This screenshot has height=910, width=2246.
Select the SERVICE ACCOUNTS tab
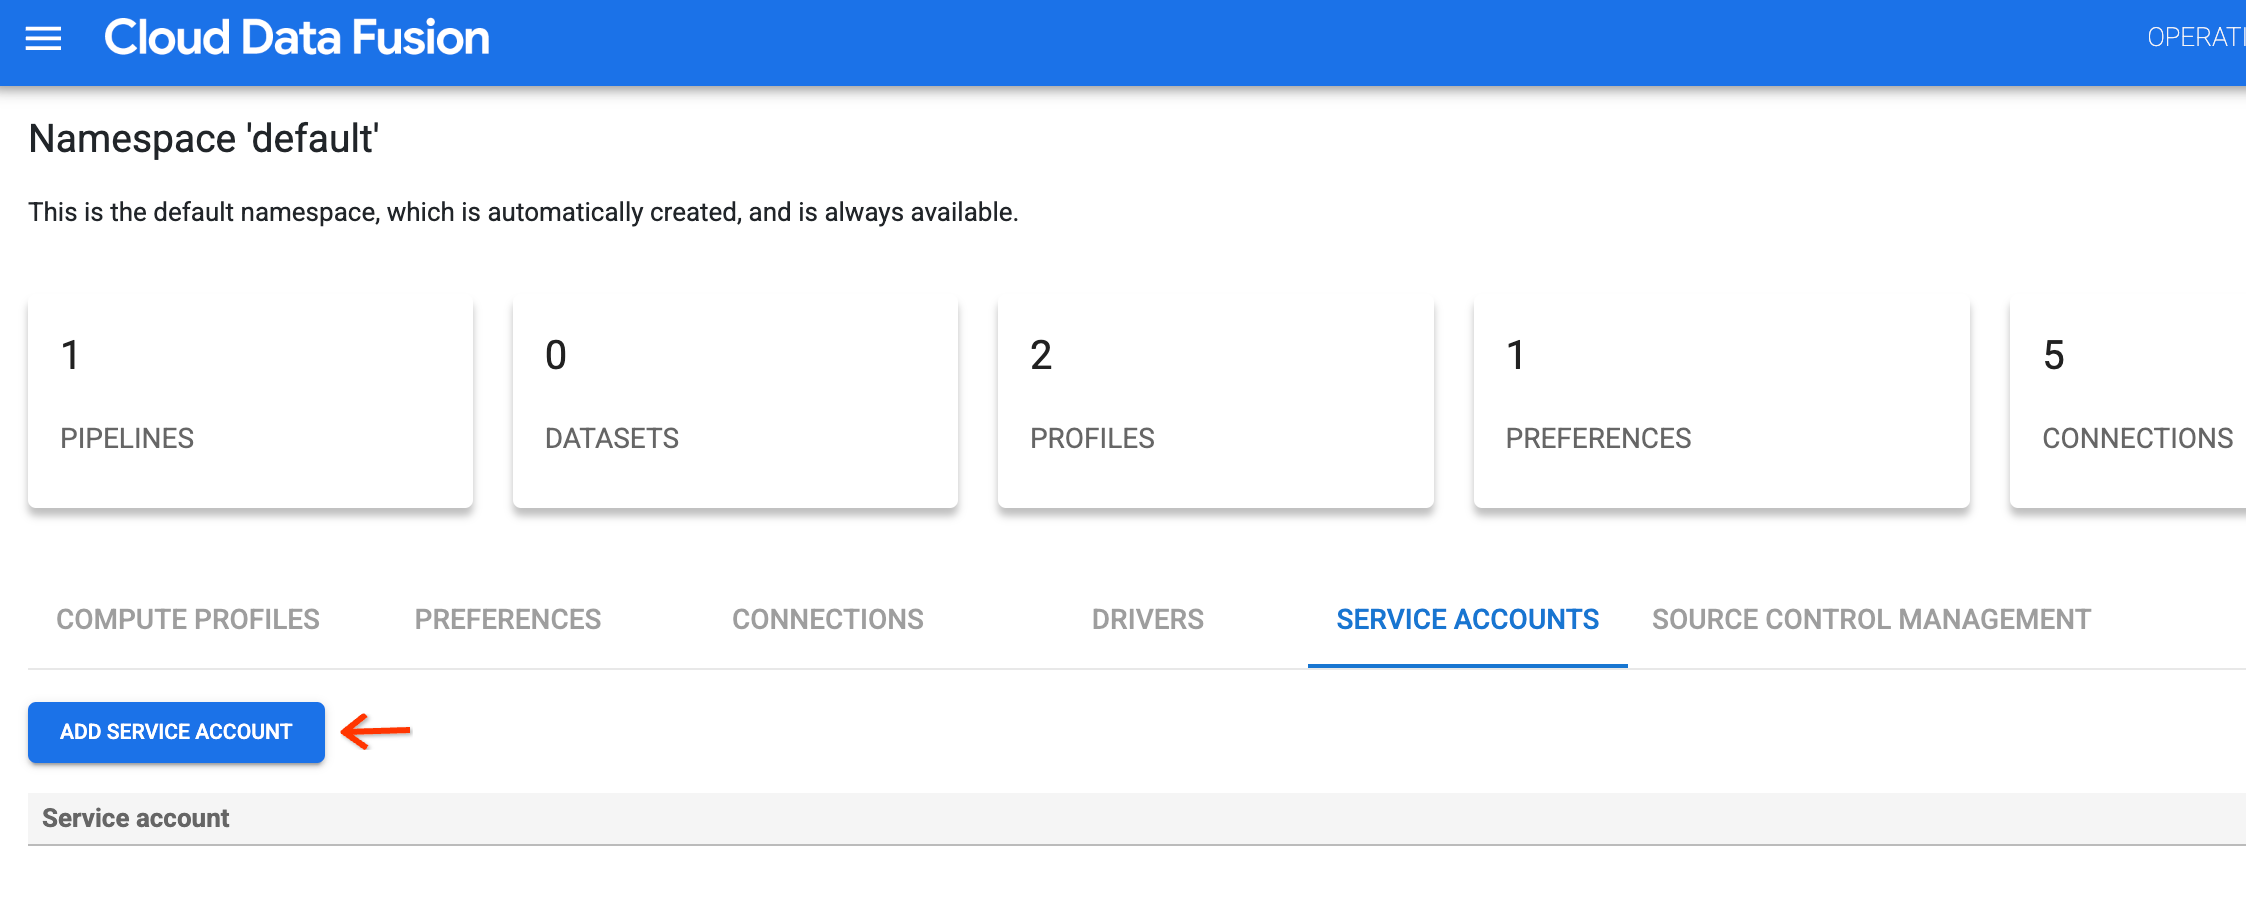[1465, 619]
